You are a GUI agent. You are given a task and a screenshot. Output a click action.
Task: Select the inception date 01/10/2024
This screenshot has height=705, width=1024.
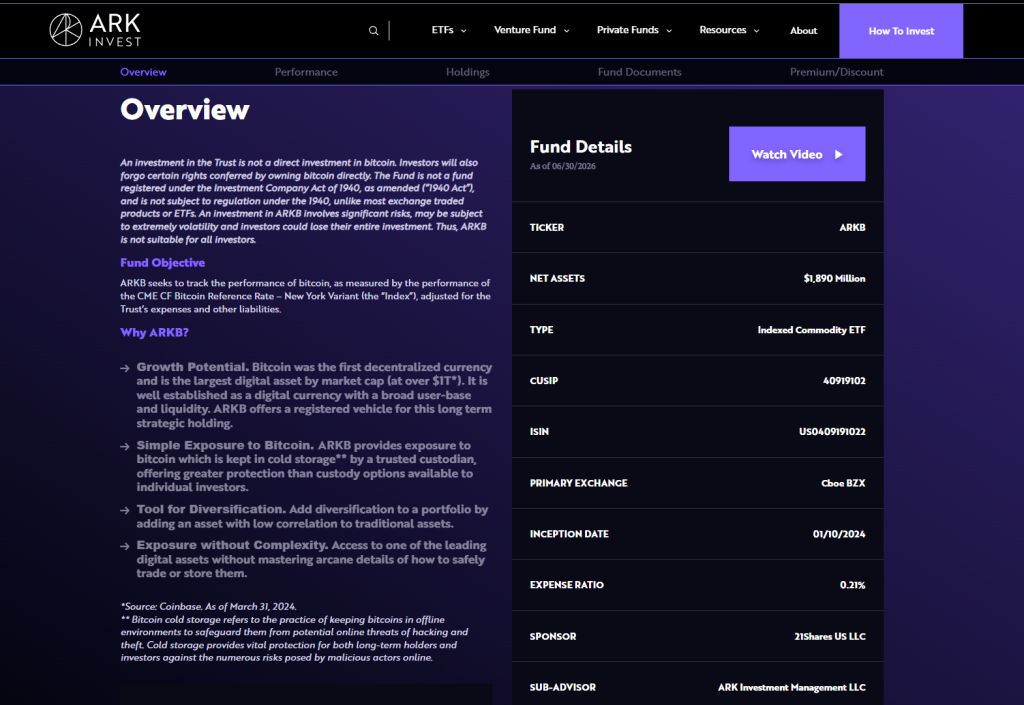[839, 534]
